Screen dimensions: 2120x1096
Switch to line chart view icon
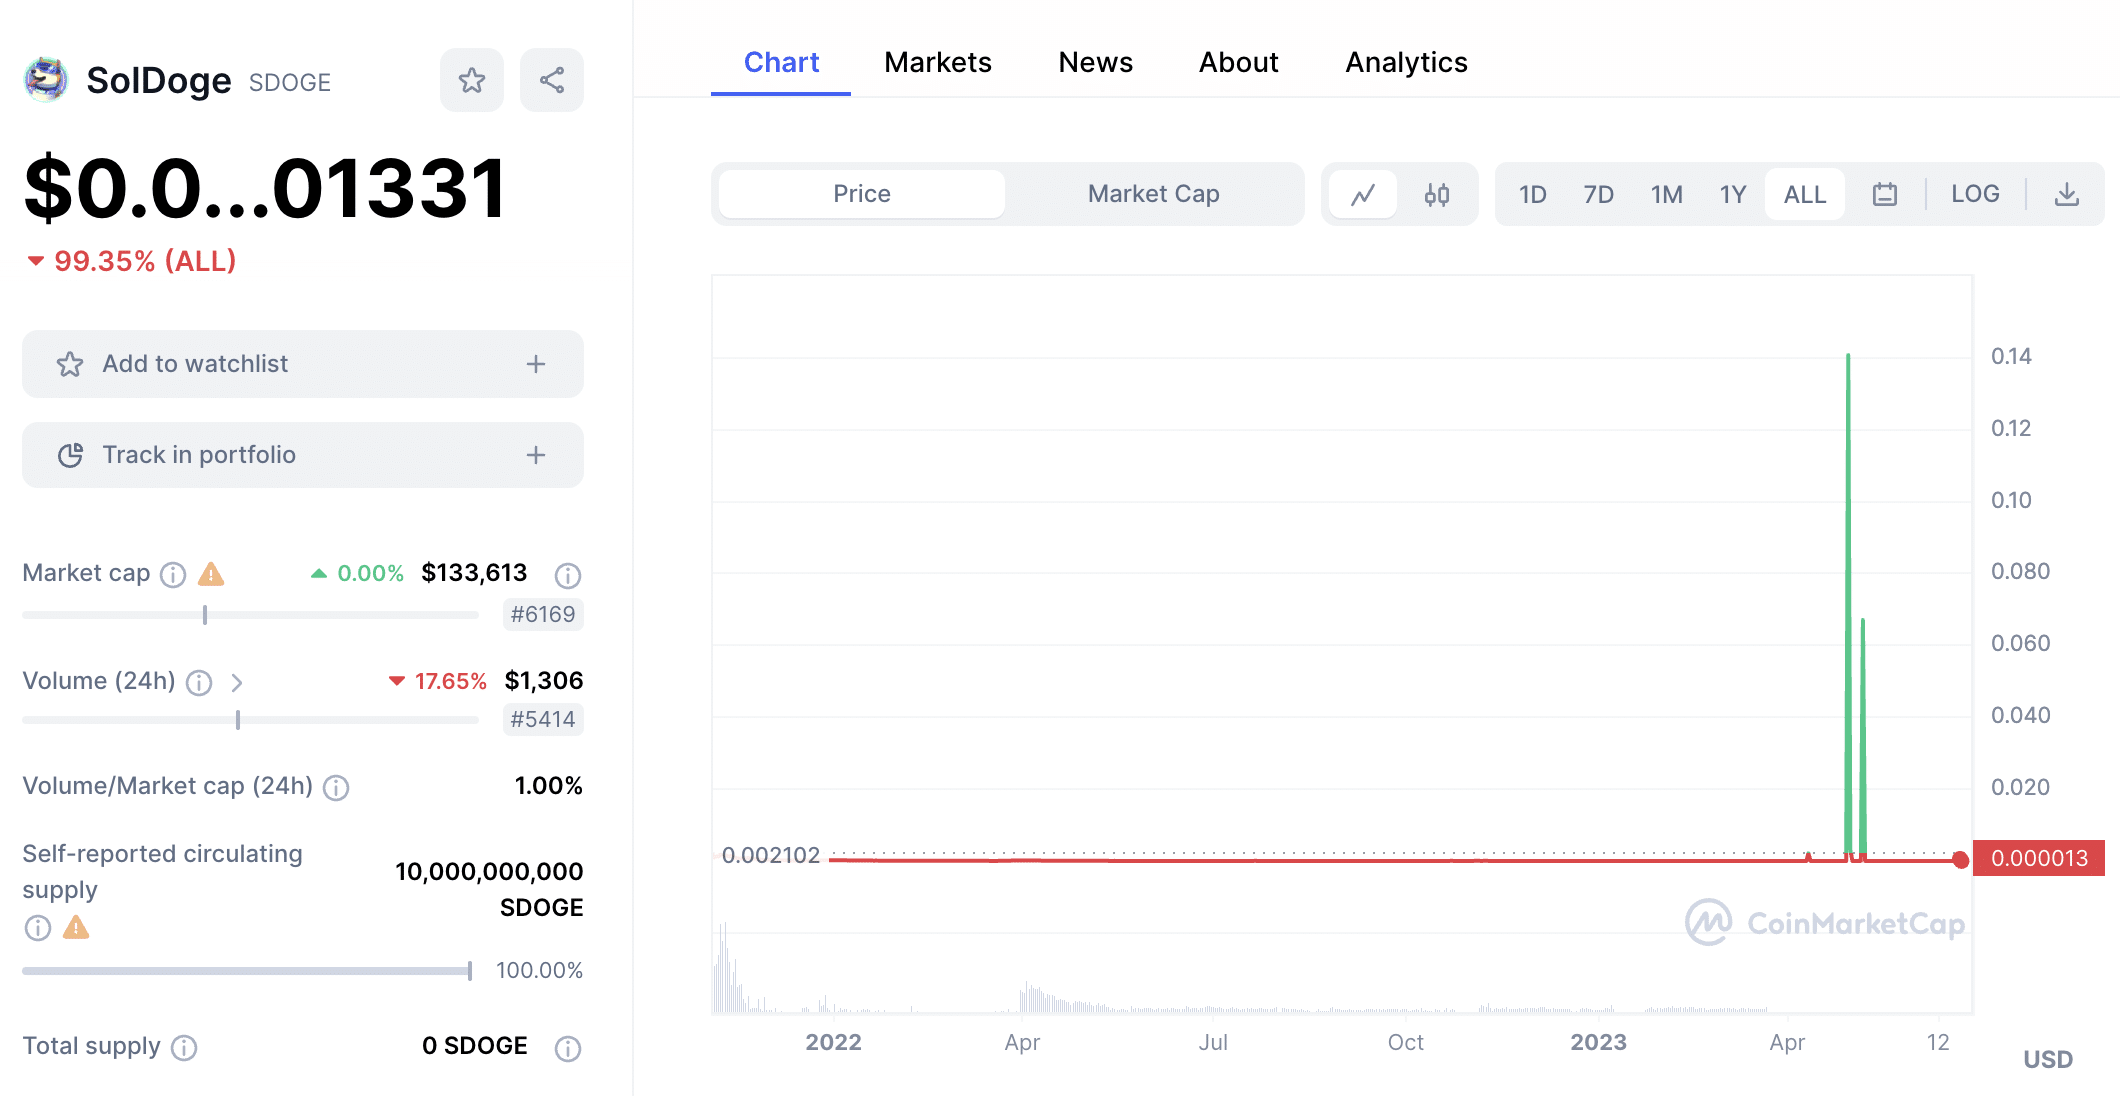click(x=1363, y=194)
